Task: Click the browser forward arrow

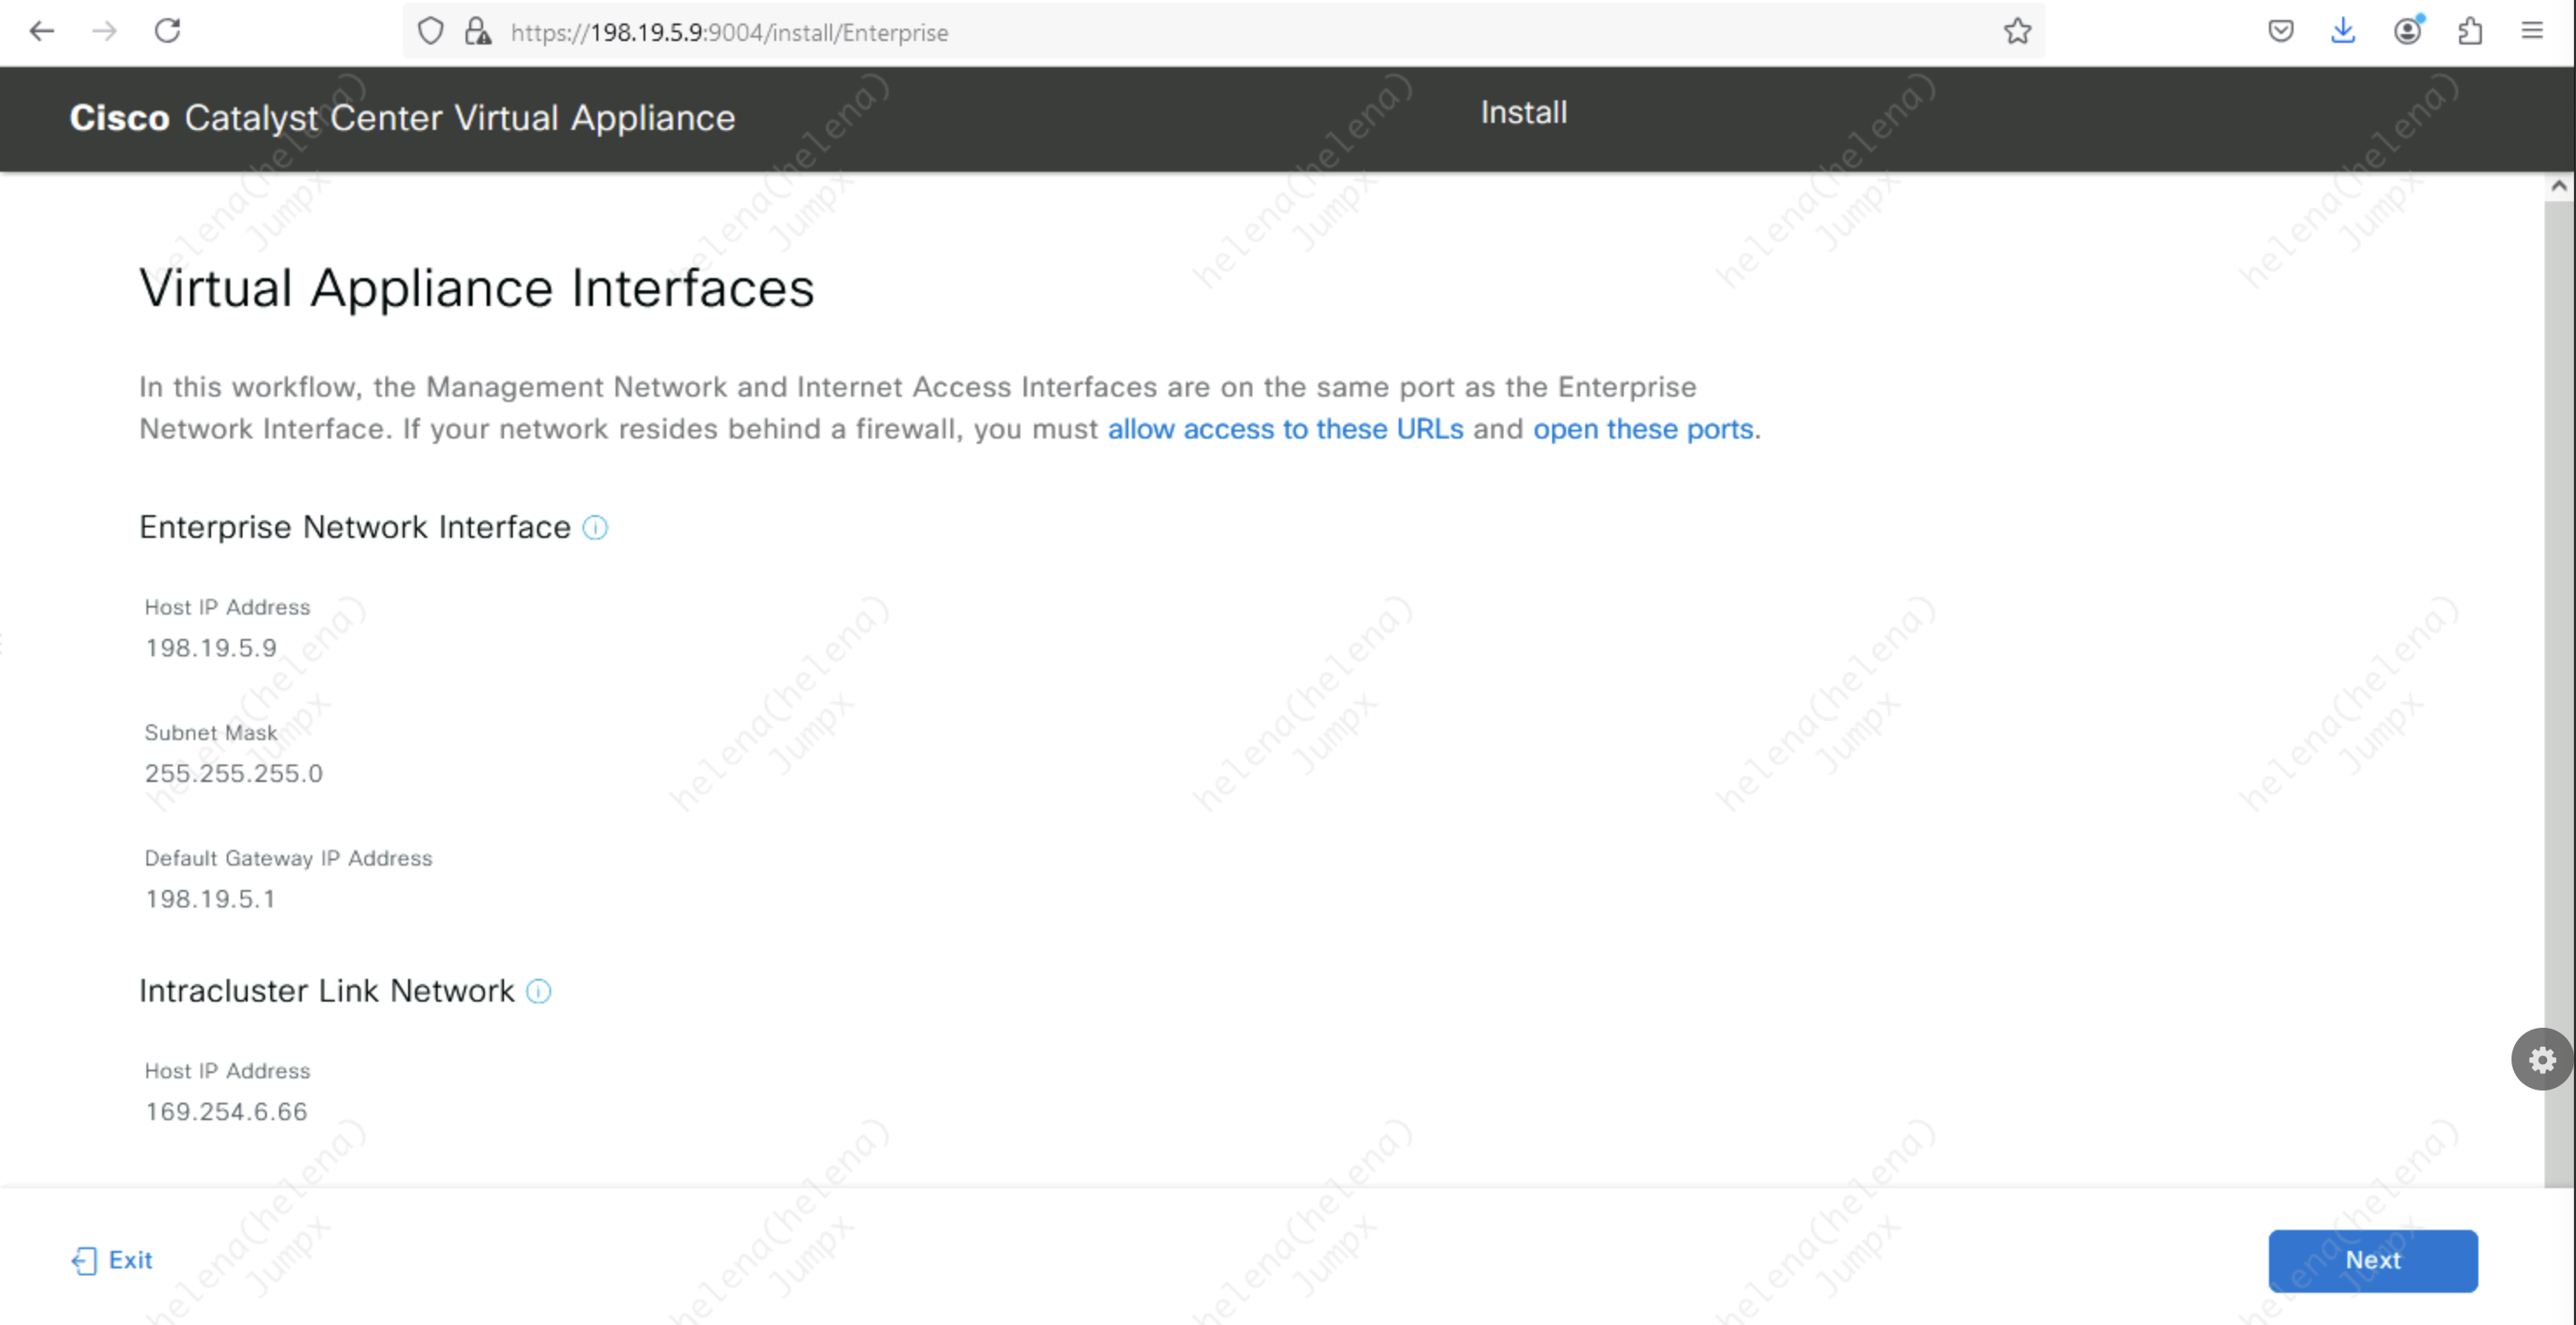Action: pos(104,31)
